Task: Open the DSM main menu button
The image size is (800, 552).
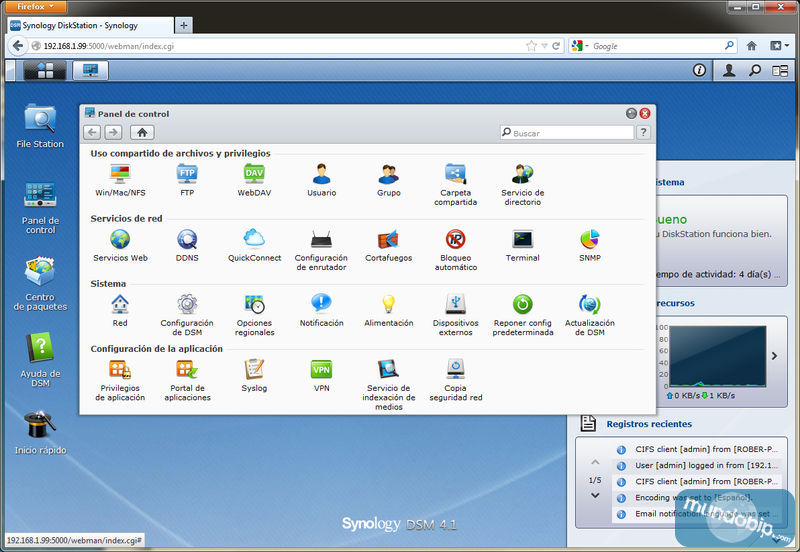Action: coord(45,70)
